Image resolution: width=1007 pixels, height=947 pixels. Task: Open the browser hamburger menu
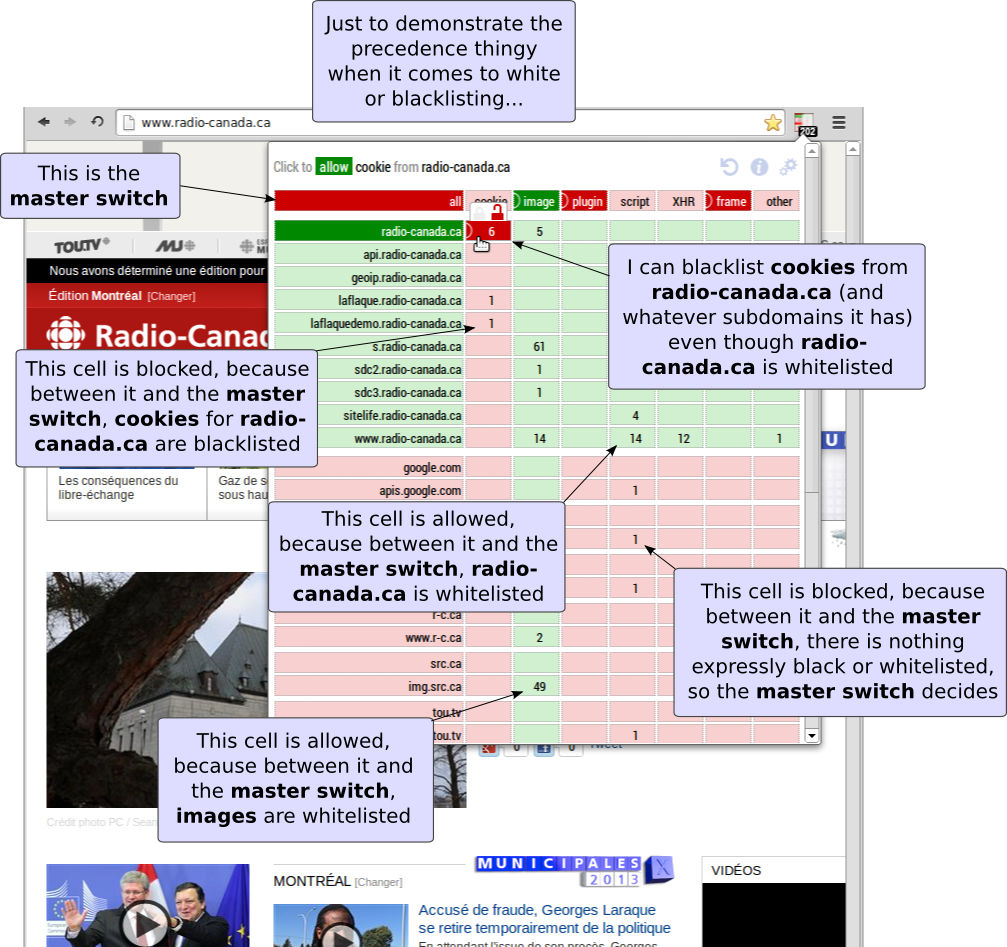click(x=838, y=122)
